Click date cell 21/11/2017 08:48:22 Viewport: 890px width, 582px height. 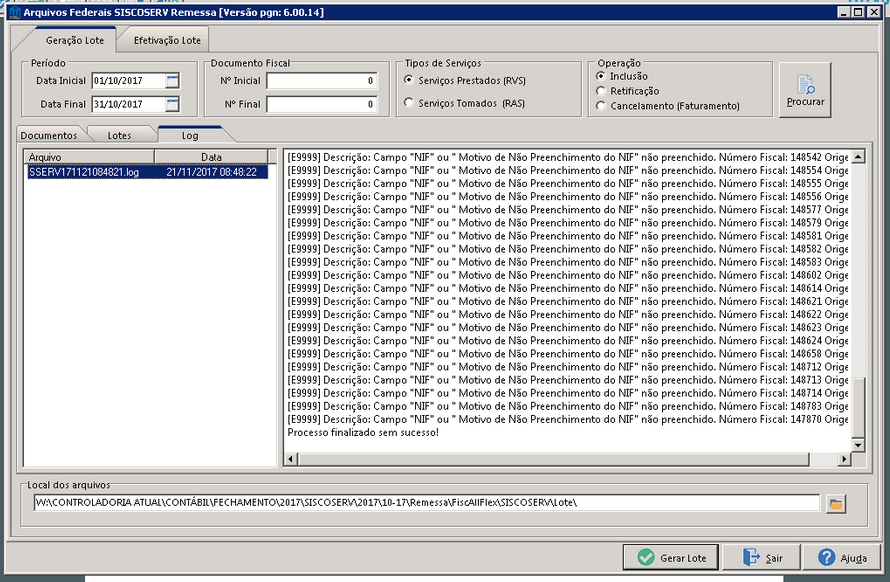click(211, 172)
